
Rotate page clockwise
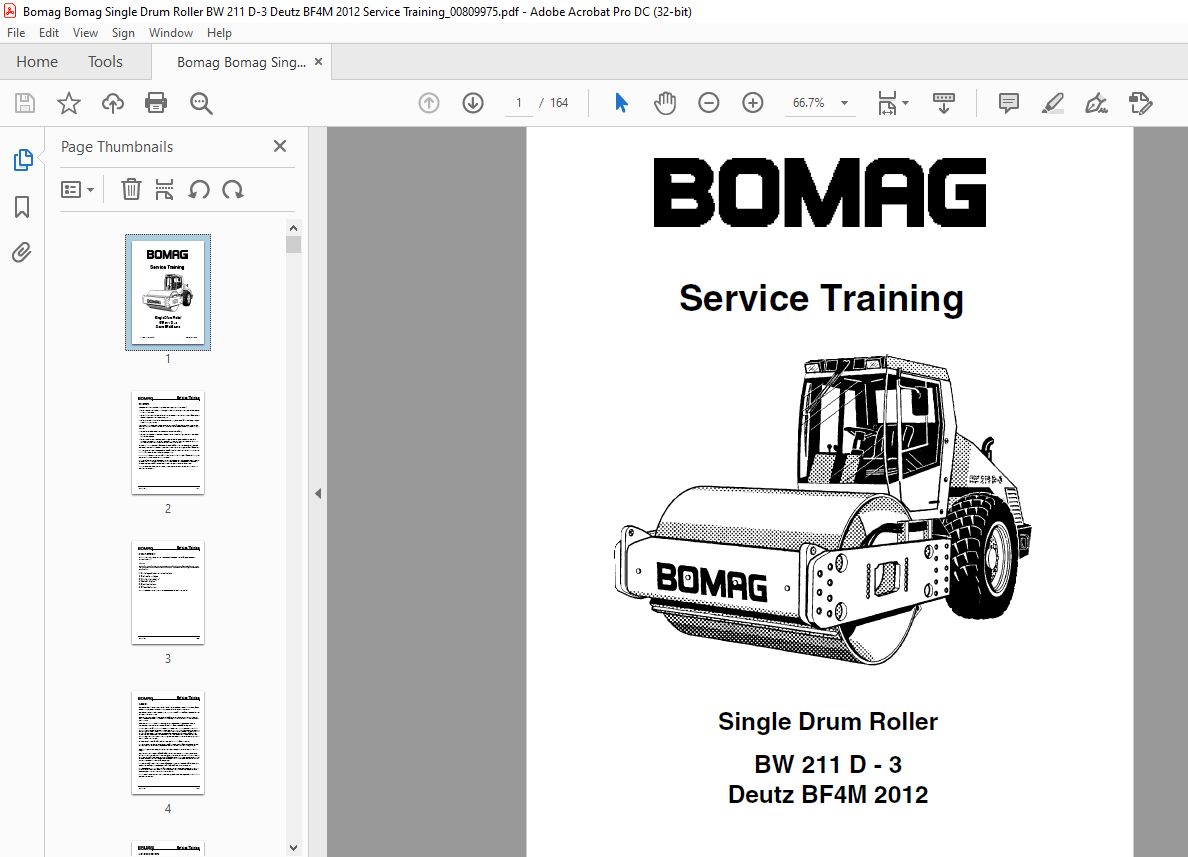[233, 189]
